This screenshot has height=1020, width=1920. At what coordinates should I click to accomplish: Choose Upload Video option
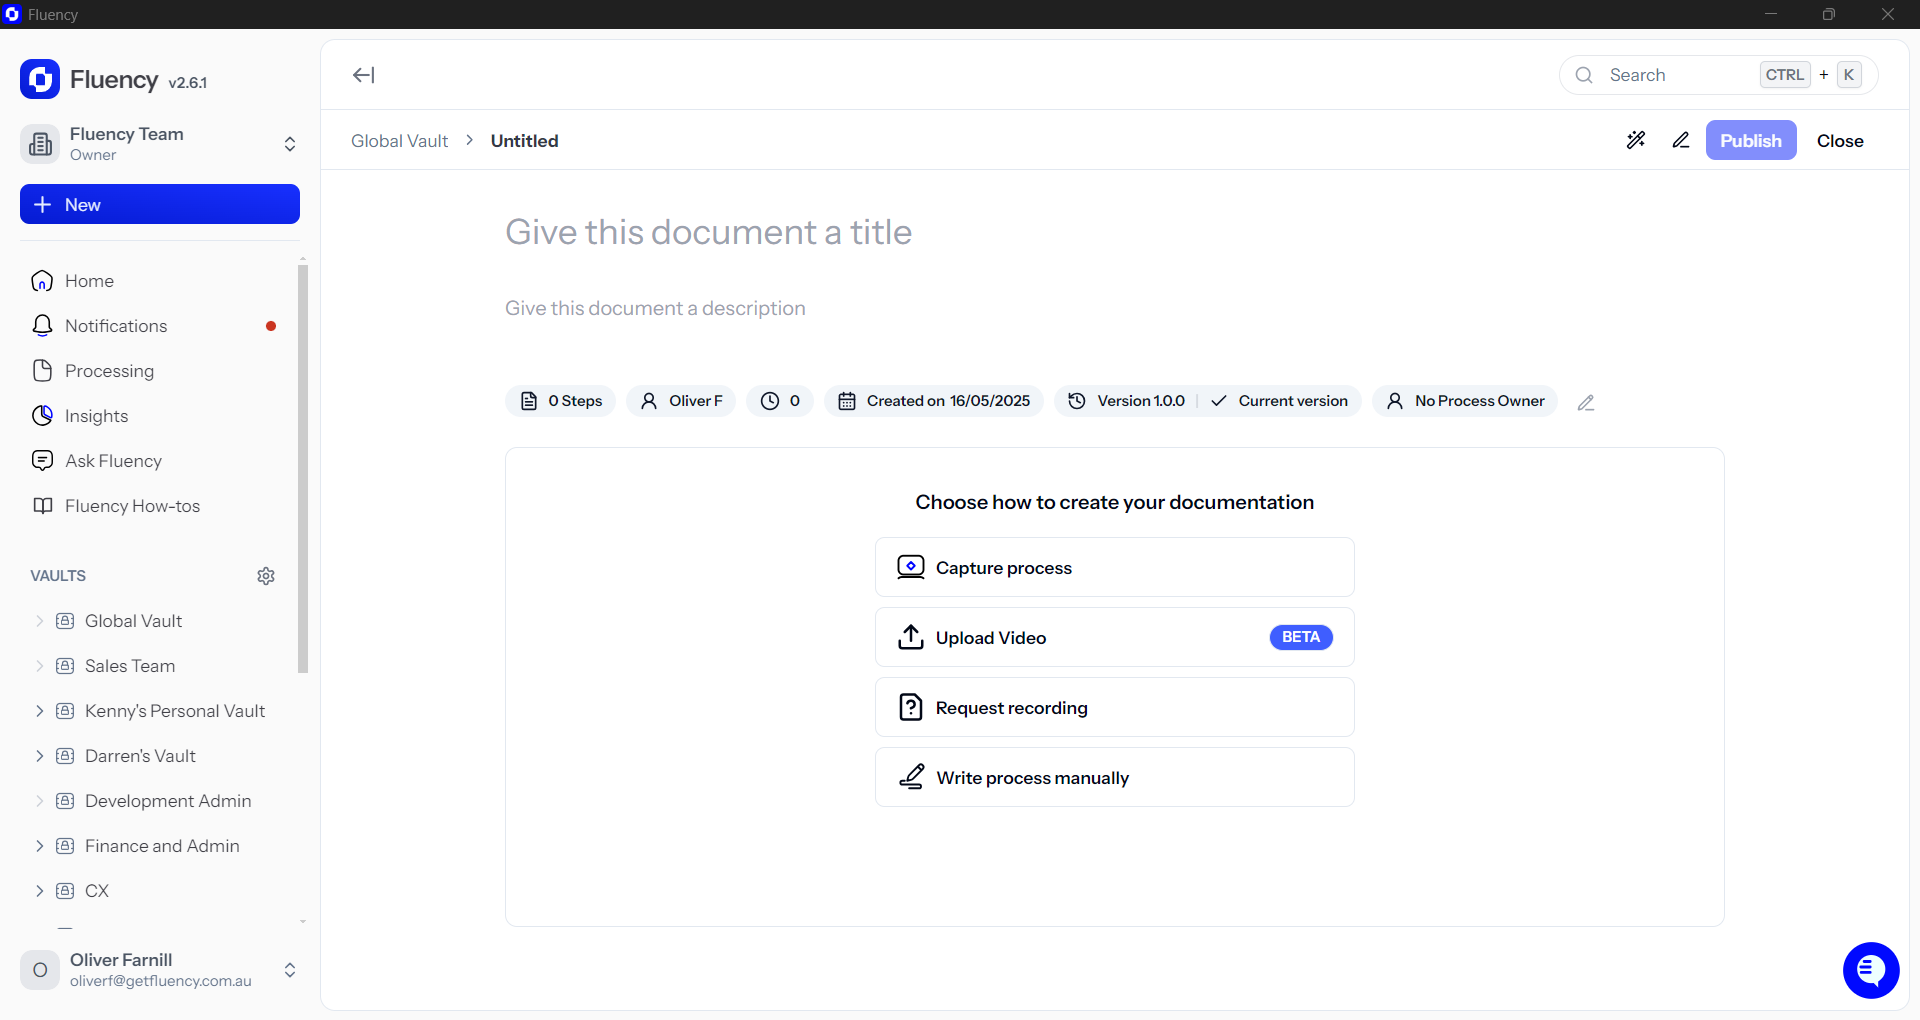click(x=1115, y=637)
